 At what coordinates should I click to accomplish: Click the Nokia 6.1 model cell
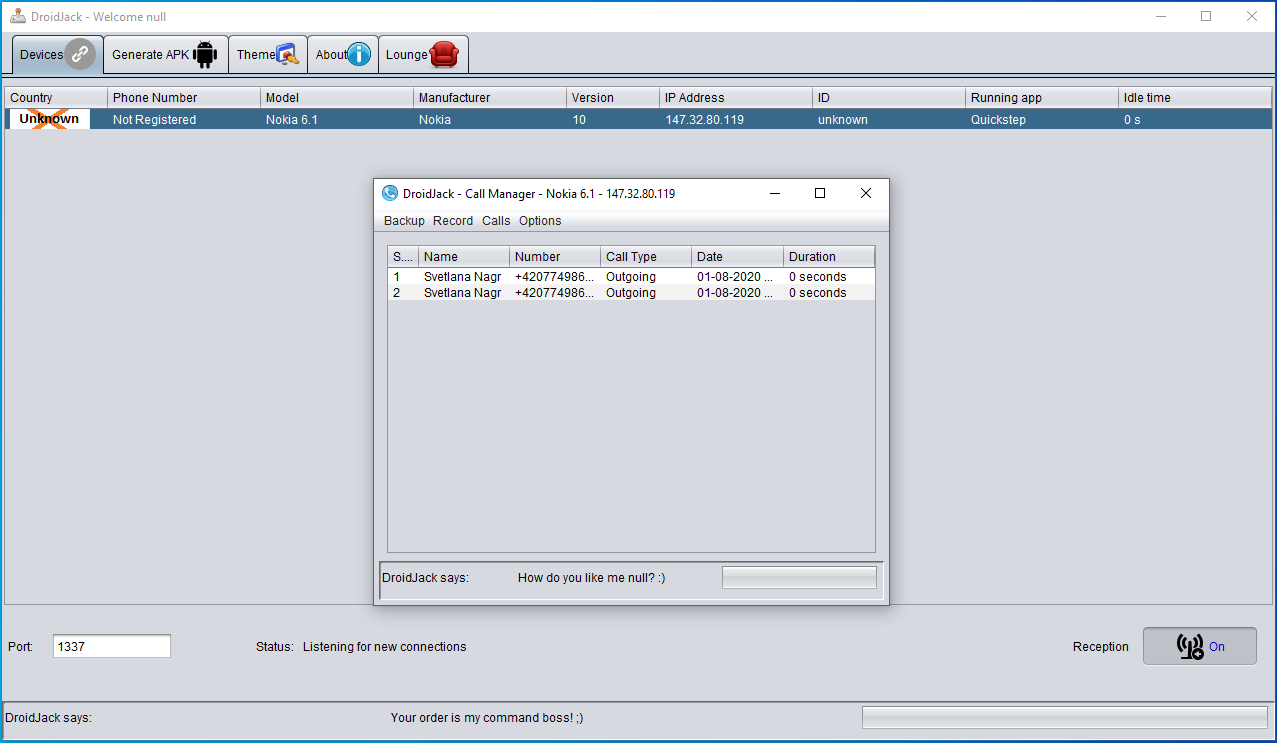[x=337, y=119]
